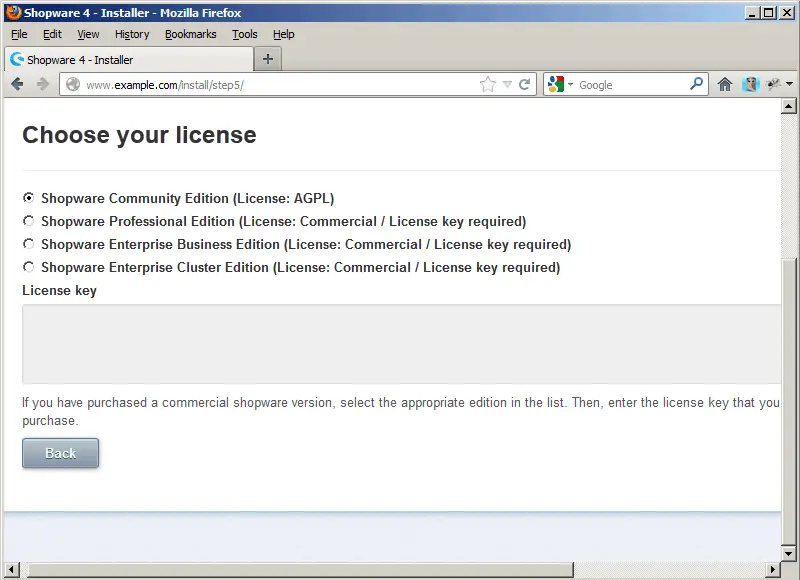Open the Bookmarks menu
This screenshot has height=580, width=800.
pyautogui.click(x=190, y=34)
